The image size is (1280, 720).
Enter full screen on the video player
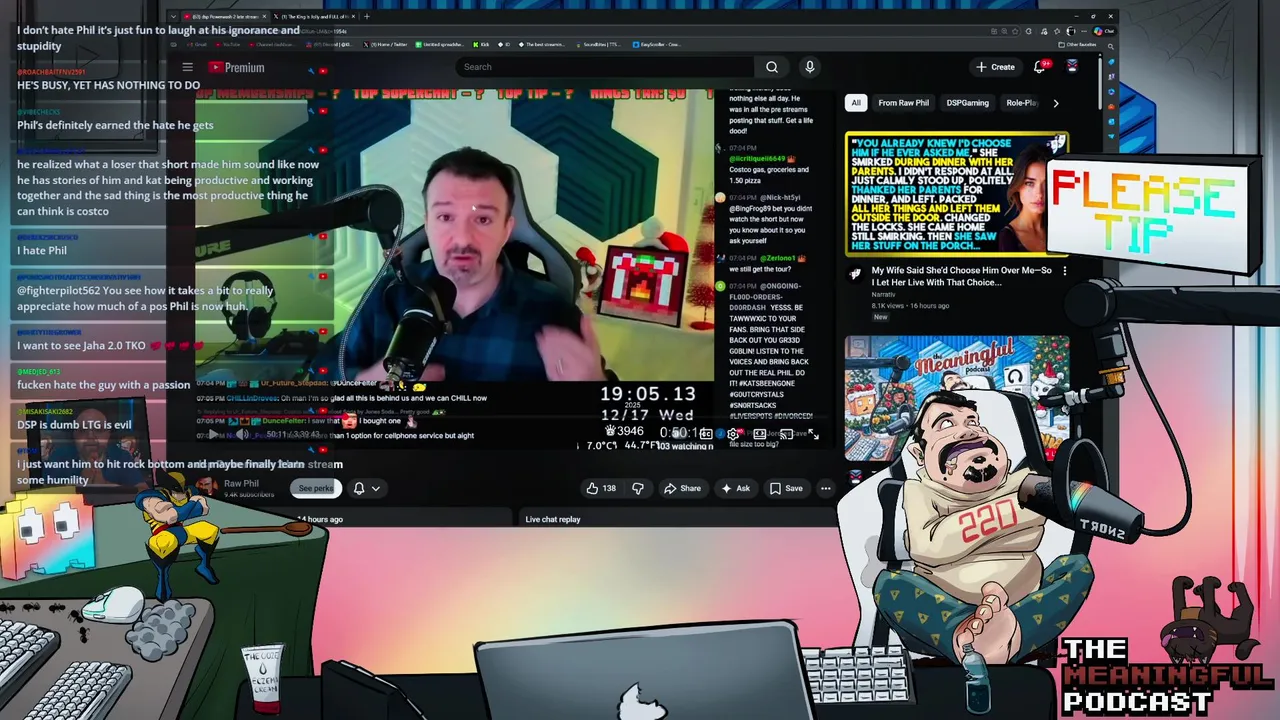812,434
